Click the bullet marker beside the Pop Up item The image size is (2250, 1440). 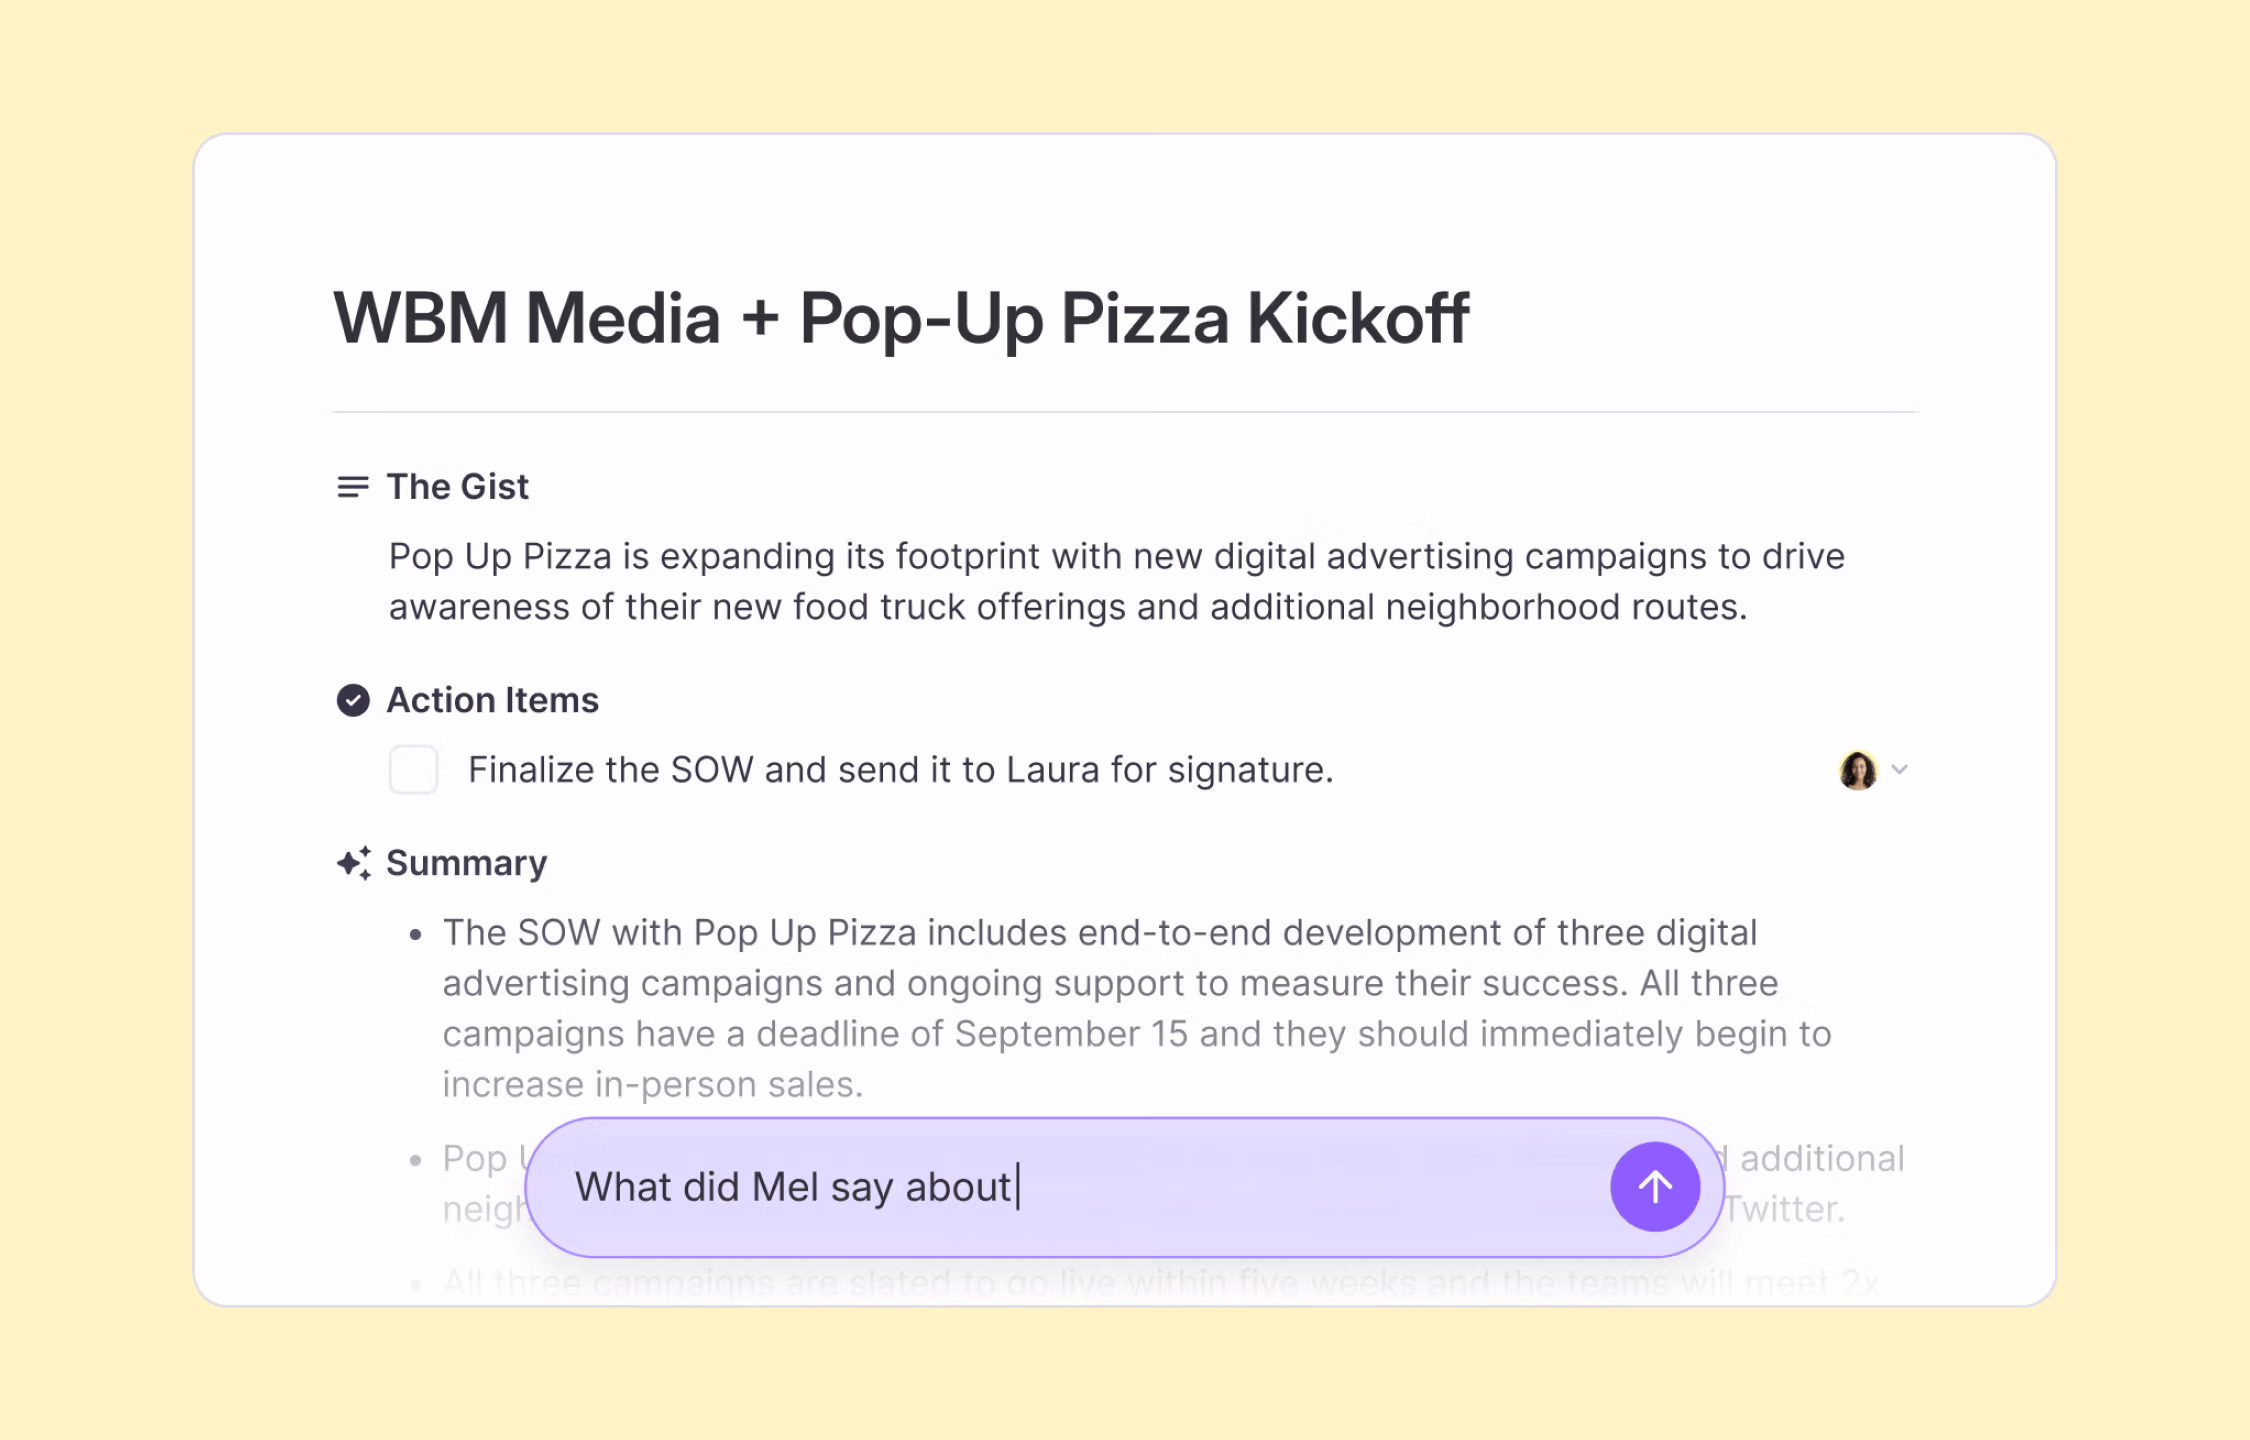(417, 1160)
